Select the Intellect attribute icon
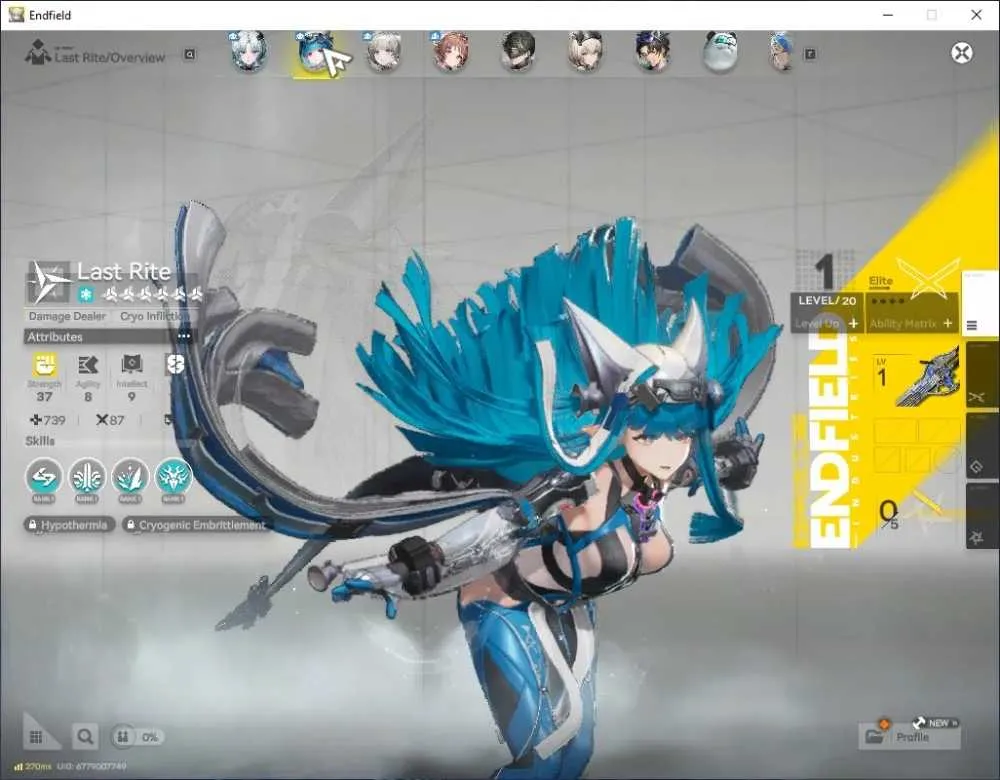This screenshot has height=780, width=1000. 131,365
